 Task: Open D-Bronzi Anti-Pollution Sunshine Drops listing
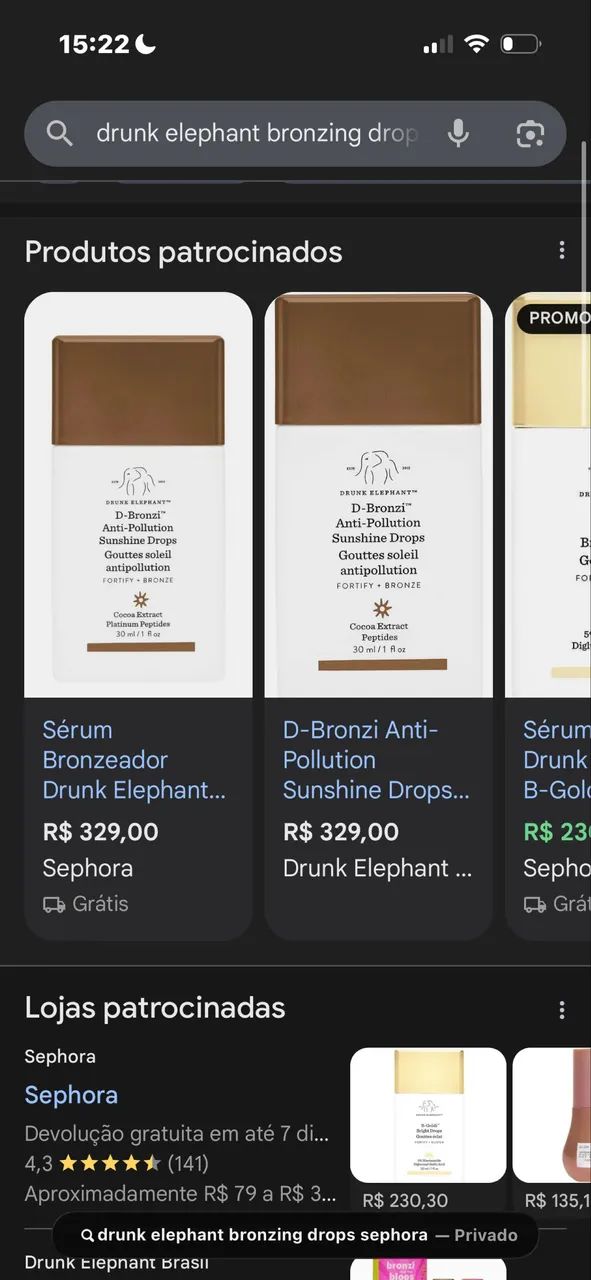[375, 760]
